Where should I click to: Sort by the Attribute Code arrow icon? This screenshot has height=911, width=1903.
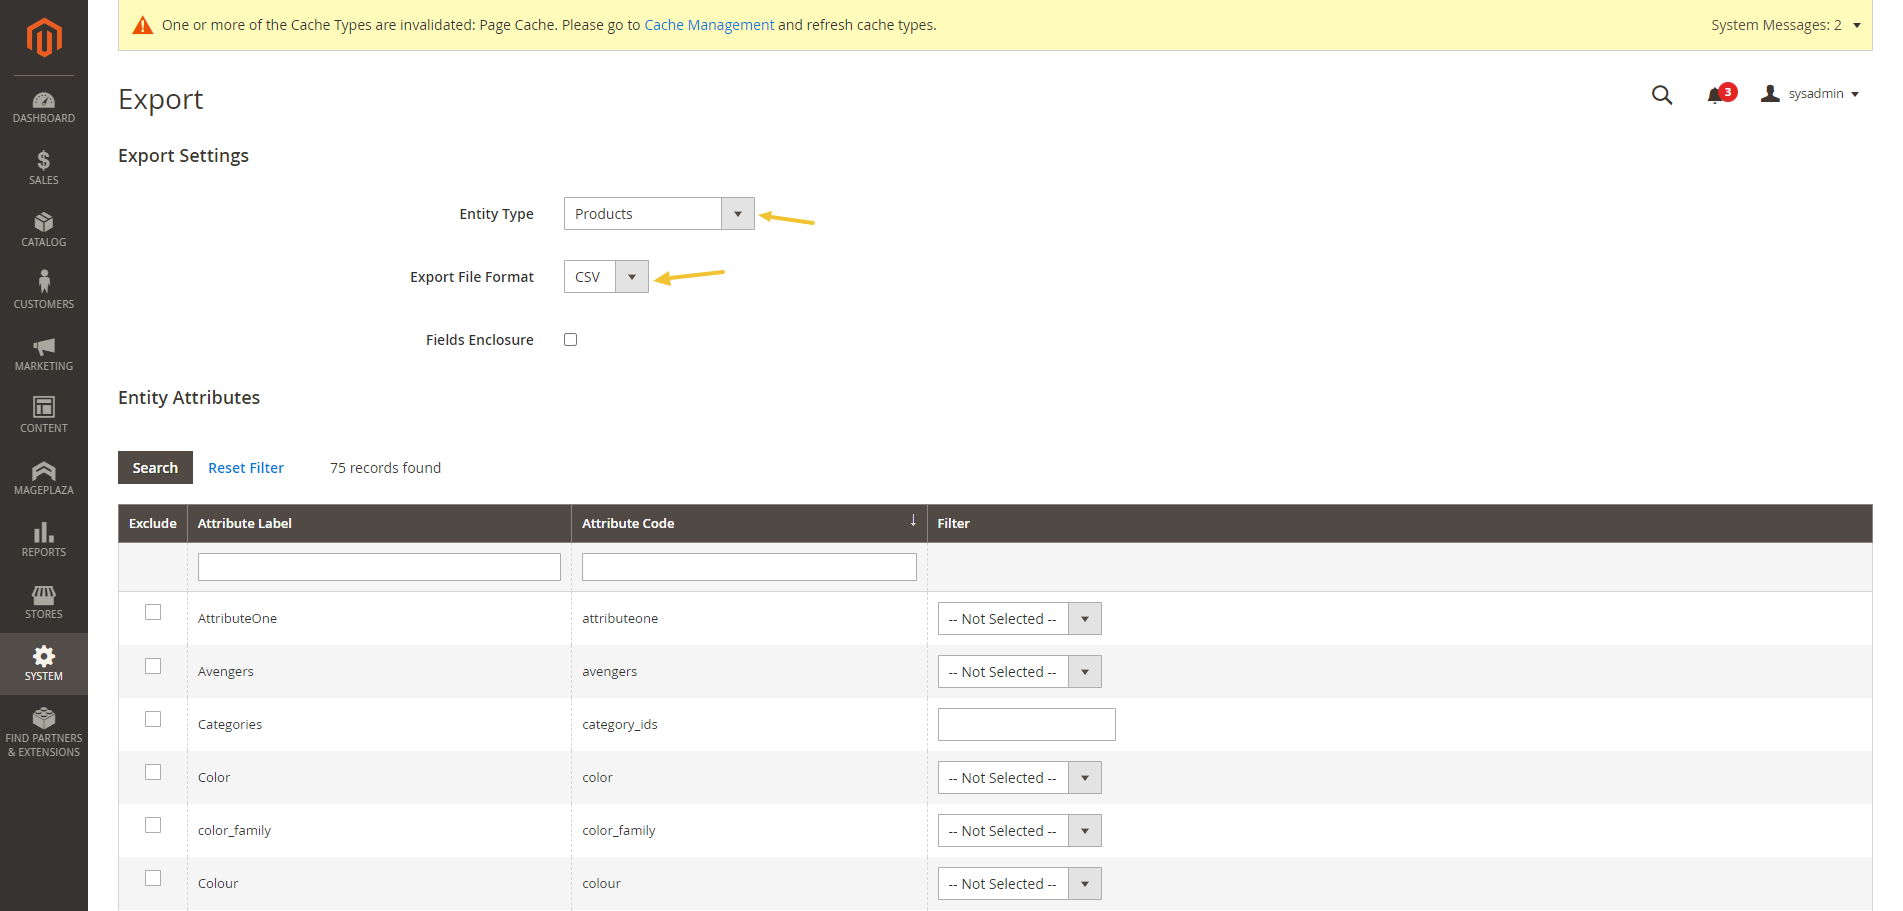click(913, 521)
